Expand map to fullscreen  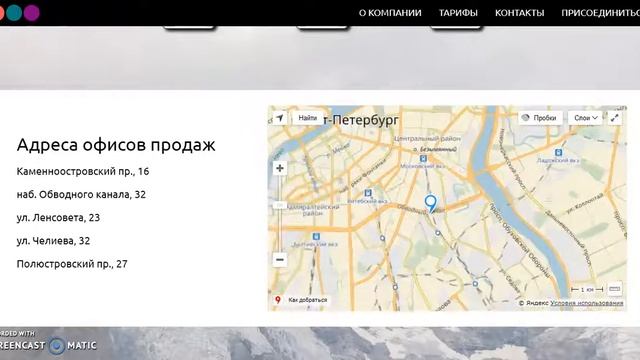click(614, 118)
